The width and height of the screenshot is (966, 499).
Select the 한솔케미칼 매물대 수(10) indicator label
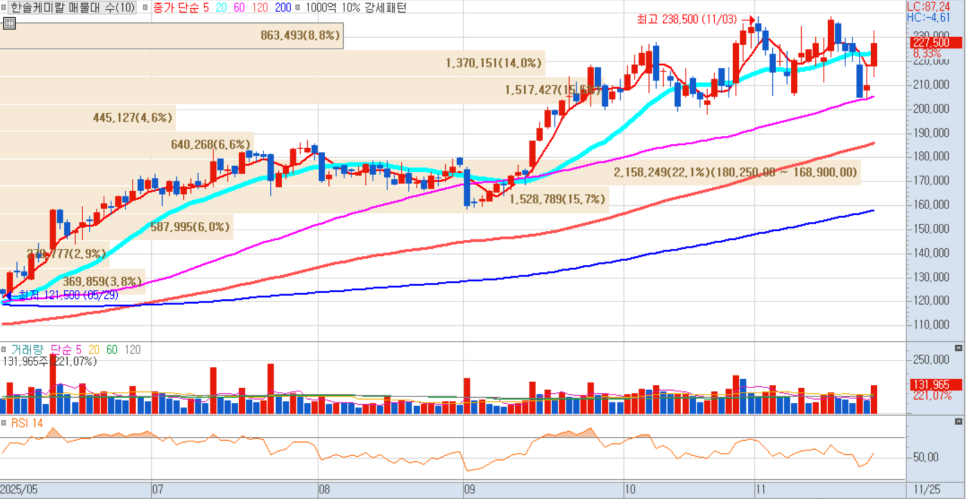71,7
